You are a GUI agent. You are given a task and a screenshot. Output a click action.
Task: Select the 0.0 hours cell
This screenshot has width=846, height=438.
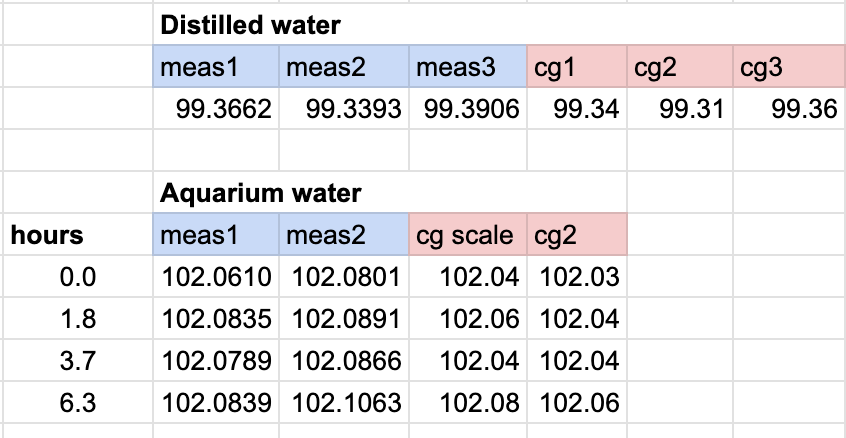click(76, 277)
